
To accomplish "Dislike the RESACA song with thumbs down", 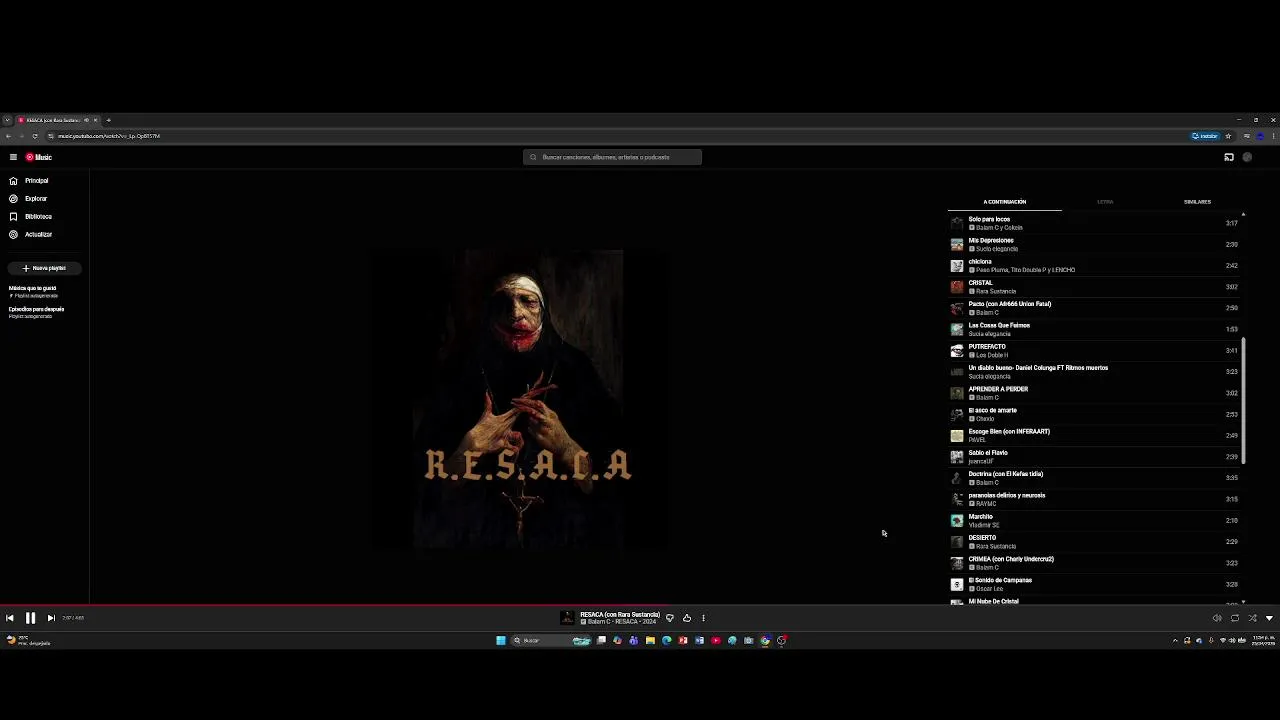I will [x=670, y=618].
